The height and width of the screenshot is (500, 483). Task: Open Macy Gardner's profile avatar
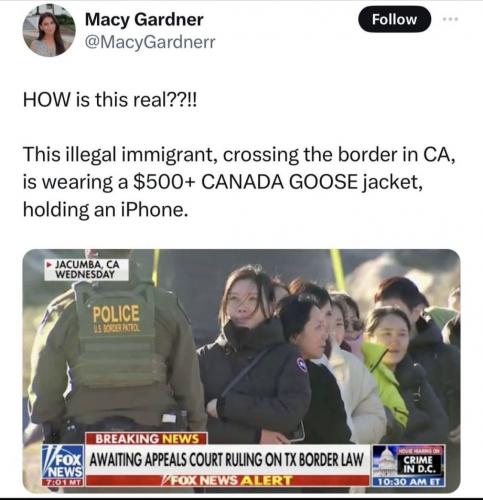coord(49,31)
